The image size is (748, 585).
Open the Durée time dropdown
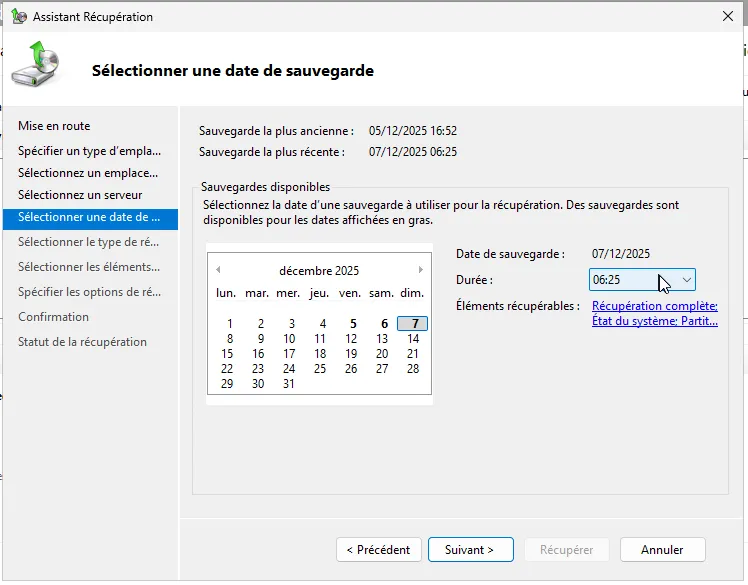click(686, 280)
